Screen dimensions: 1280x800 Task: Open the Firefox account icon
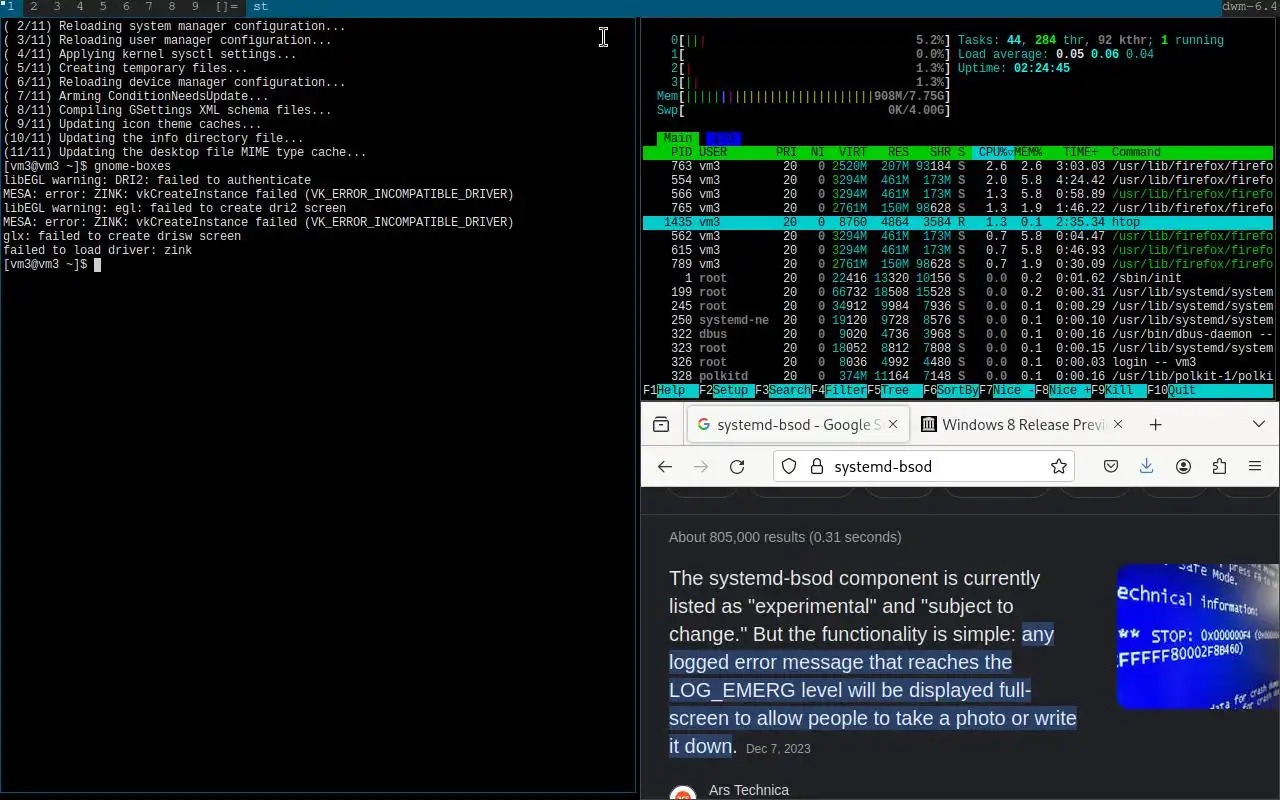(x=1183, y=466)
